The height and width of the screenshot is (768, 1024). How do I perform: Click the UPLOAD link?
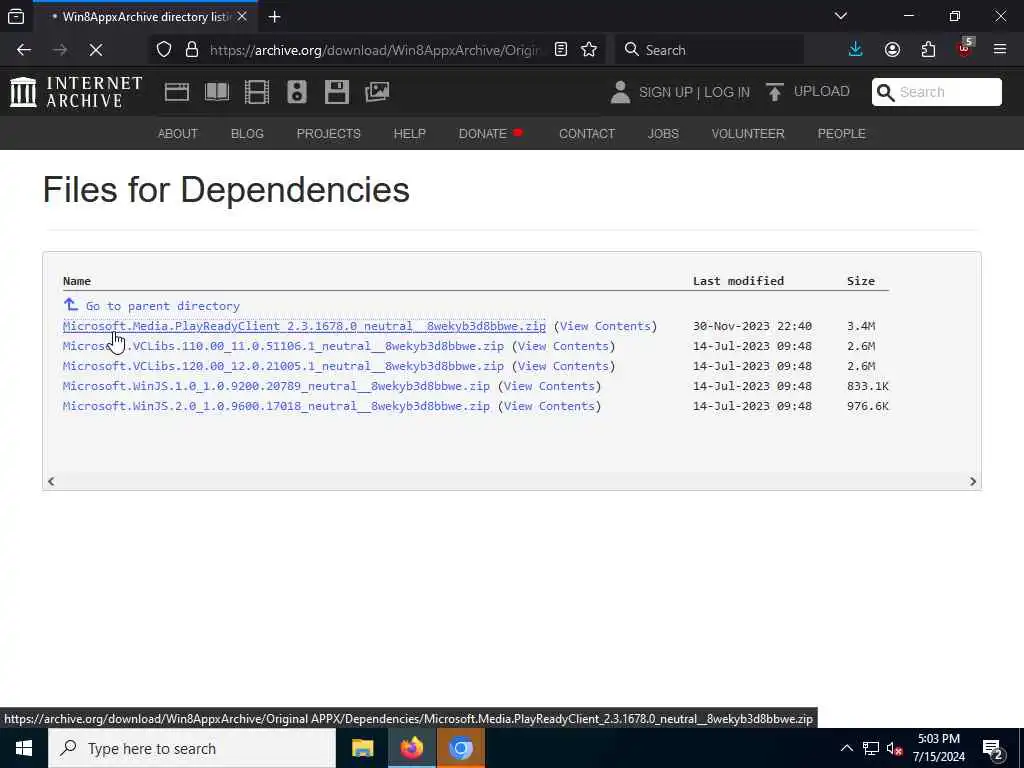pos(822,91)
